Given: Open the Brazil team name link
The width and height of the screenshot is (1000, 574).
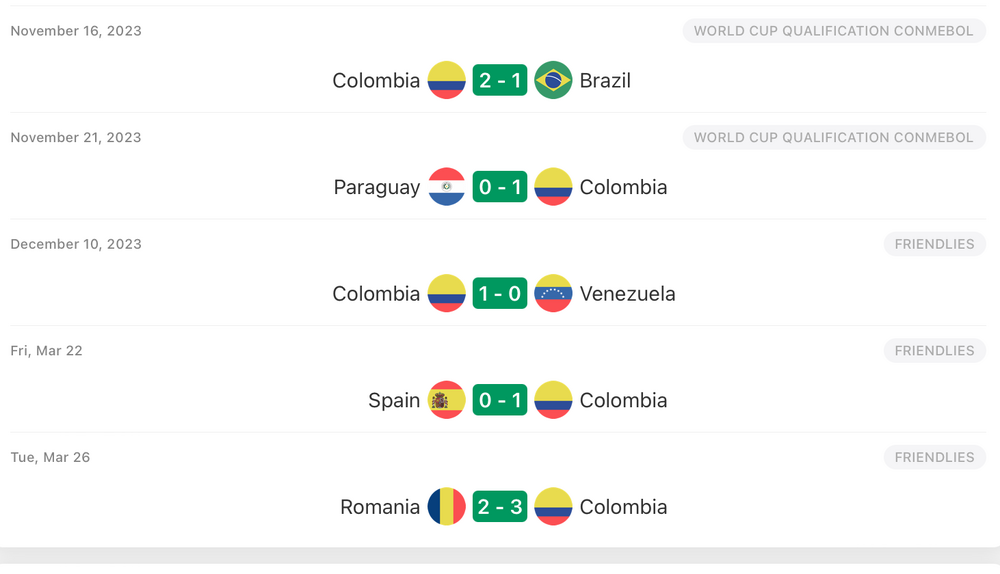Looking at the screenshot, I should 605,81.
